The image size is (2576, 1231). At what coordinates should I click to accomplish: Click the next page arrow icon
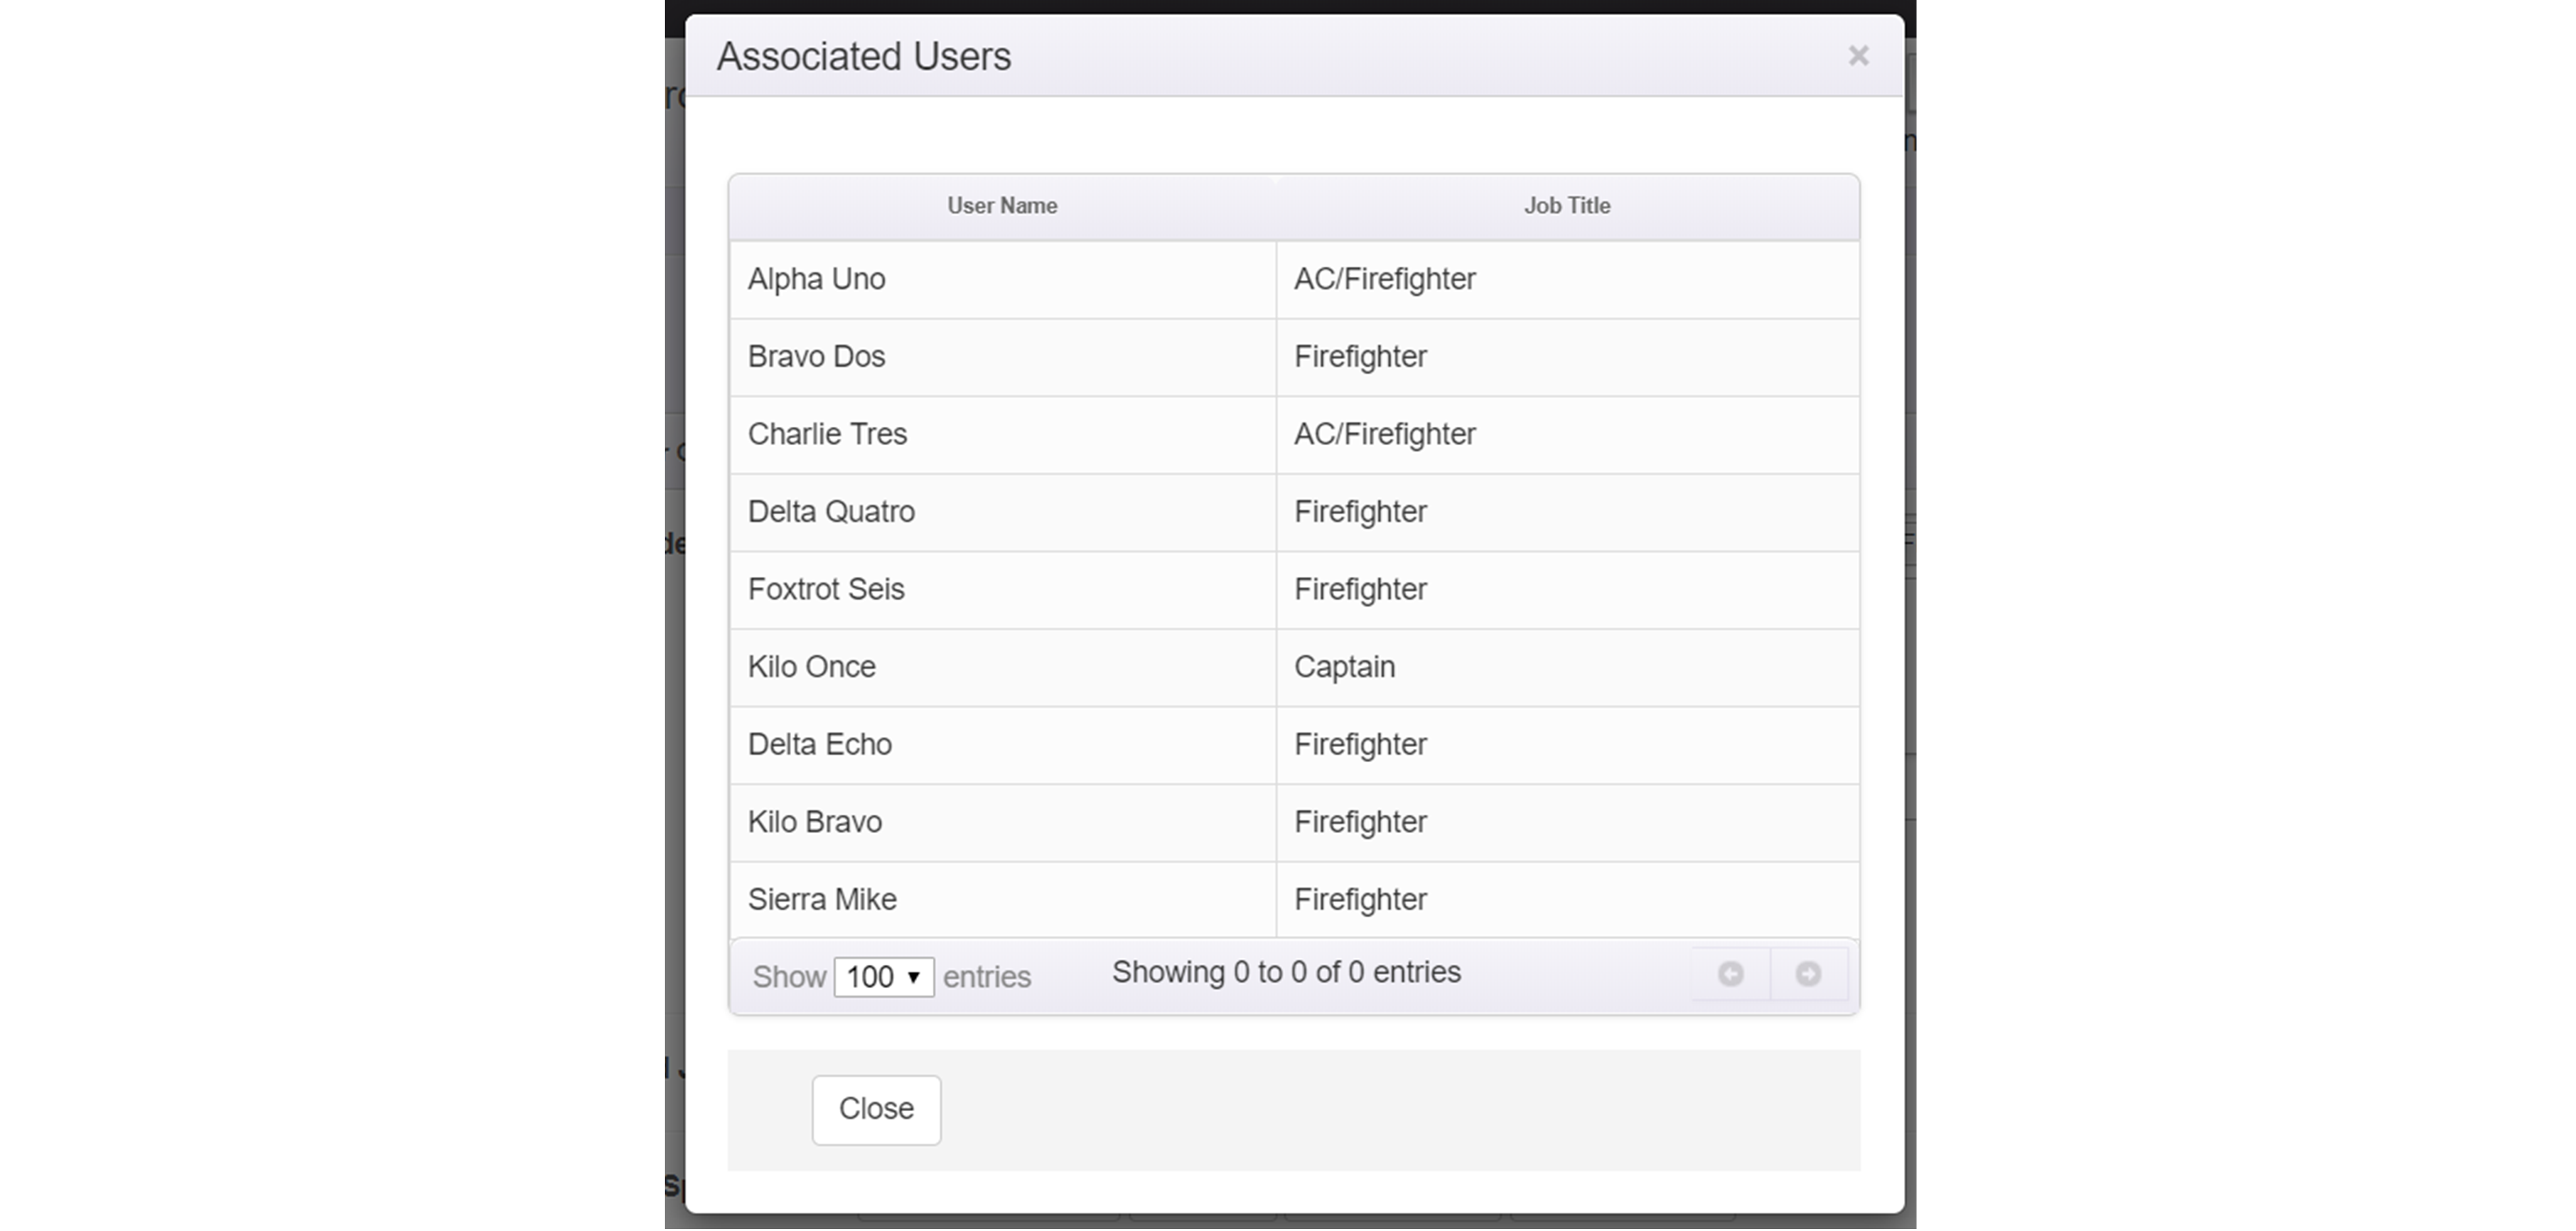tap(1807, 974)
